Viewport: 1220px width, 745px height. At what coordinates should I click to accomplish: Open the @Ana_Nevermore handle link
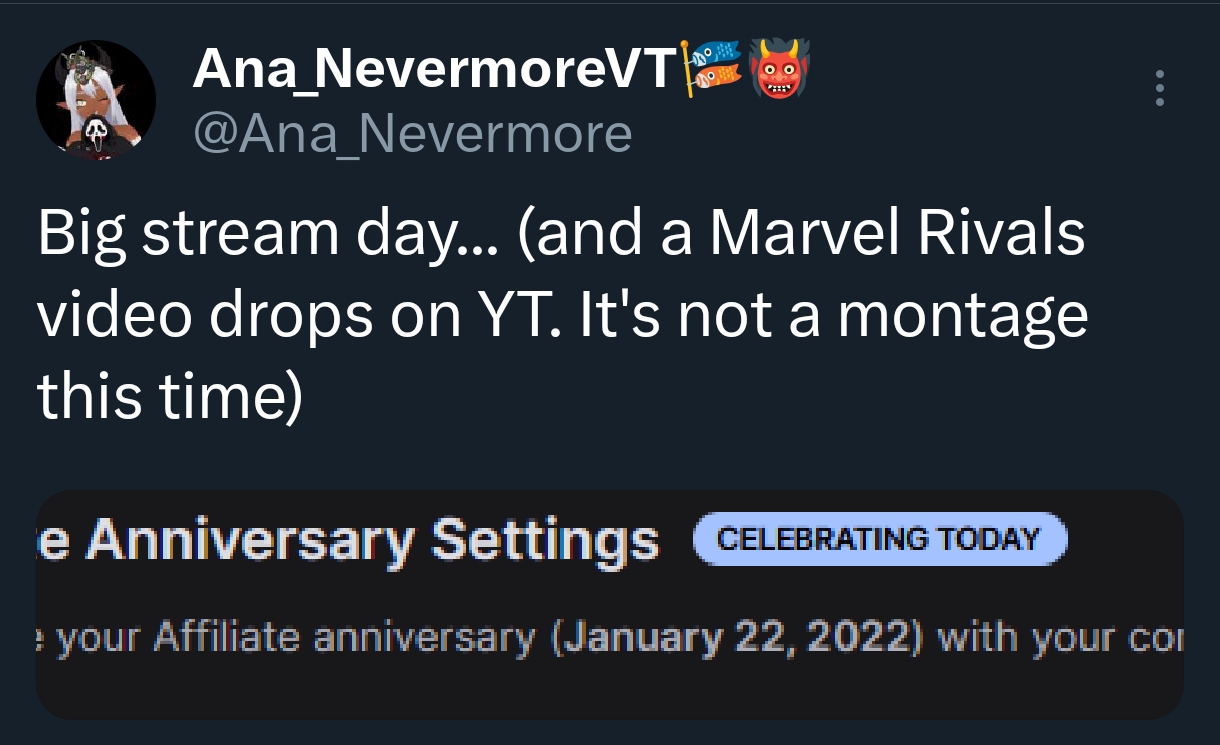click(412, 133)
